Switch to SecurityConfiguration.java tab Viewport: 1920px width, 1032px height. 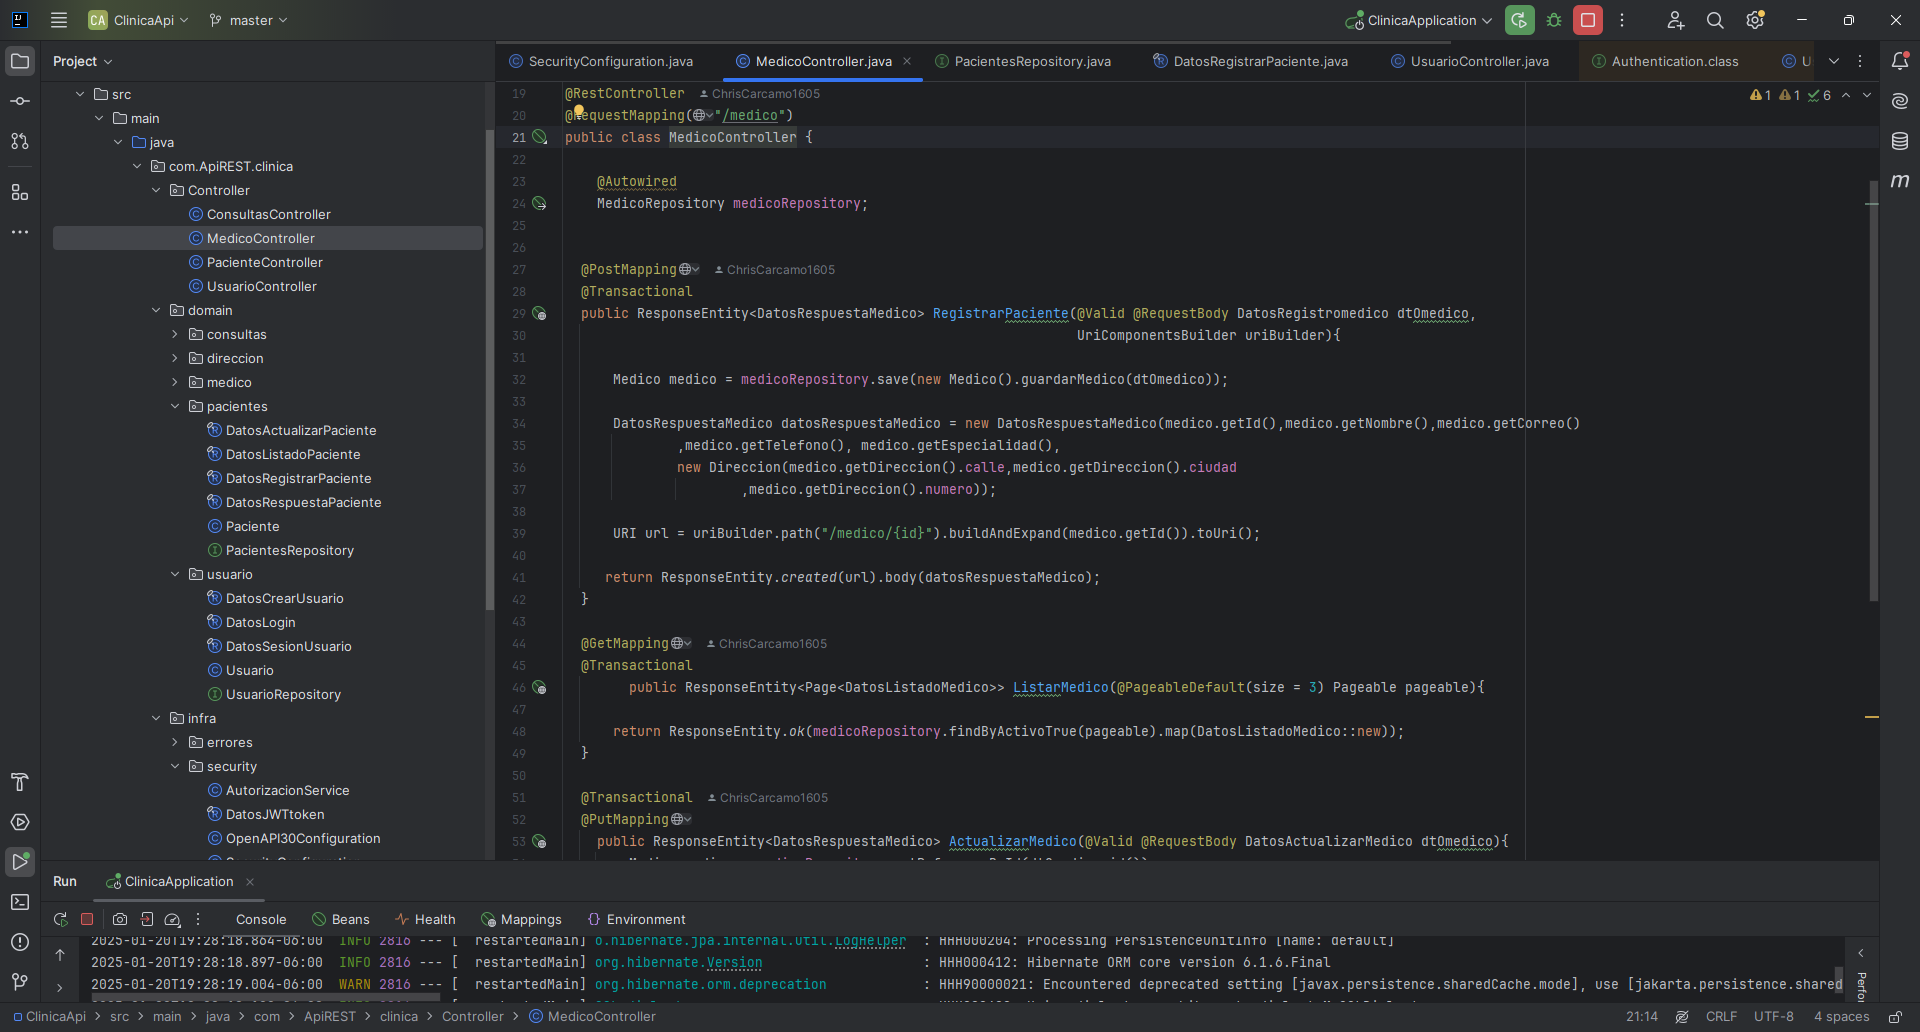601,61
